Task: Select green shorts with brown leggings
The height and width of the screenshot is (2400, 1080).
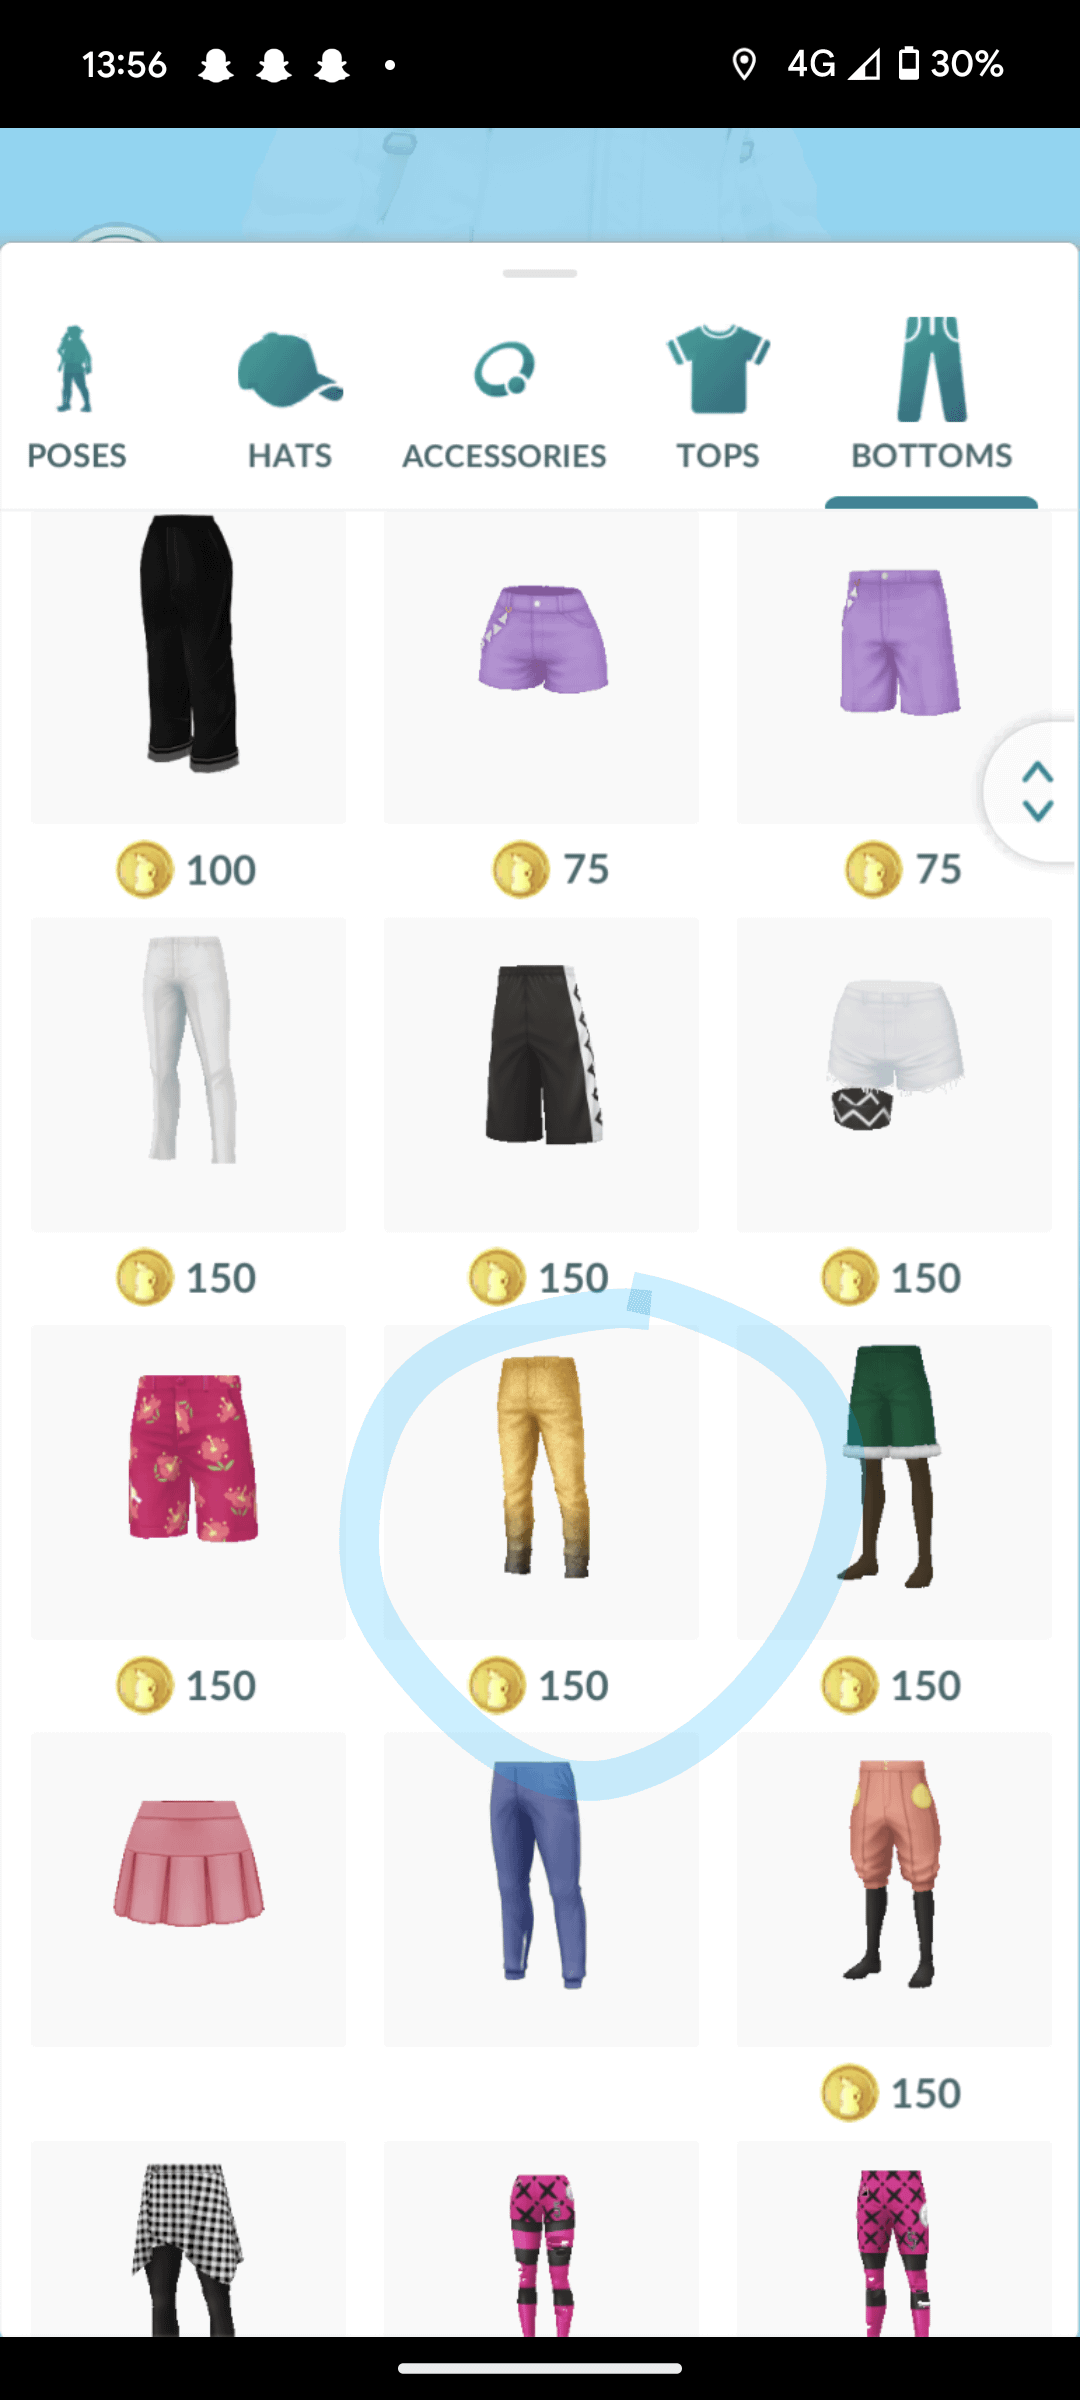Action: click(894, 1482)
